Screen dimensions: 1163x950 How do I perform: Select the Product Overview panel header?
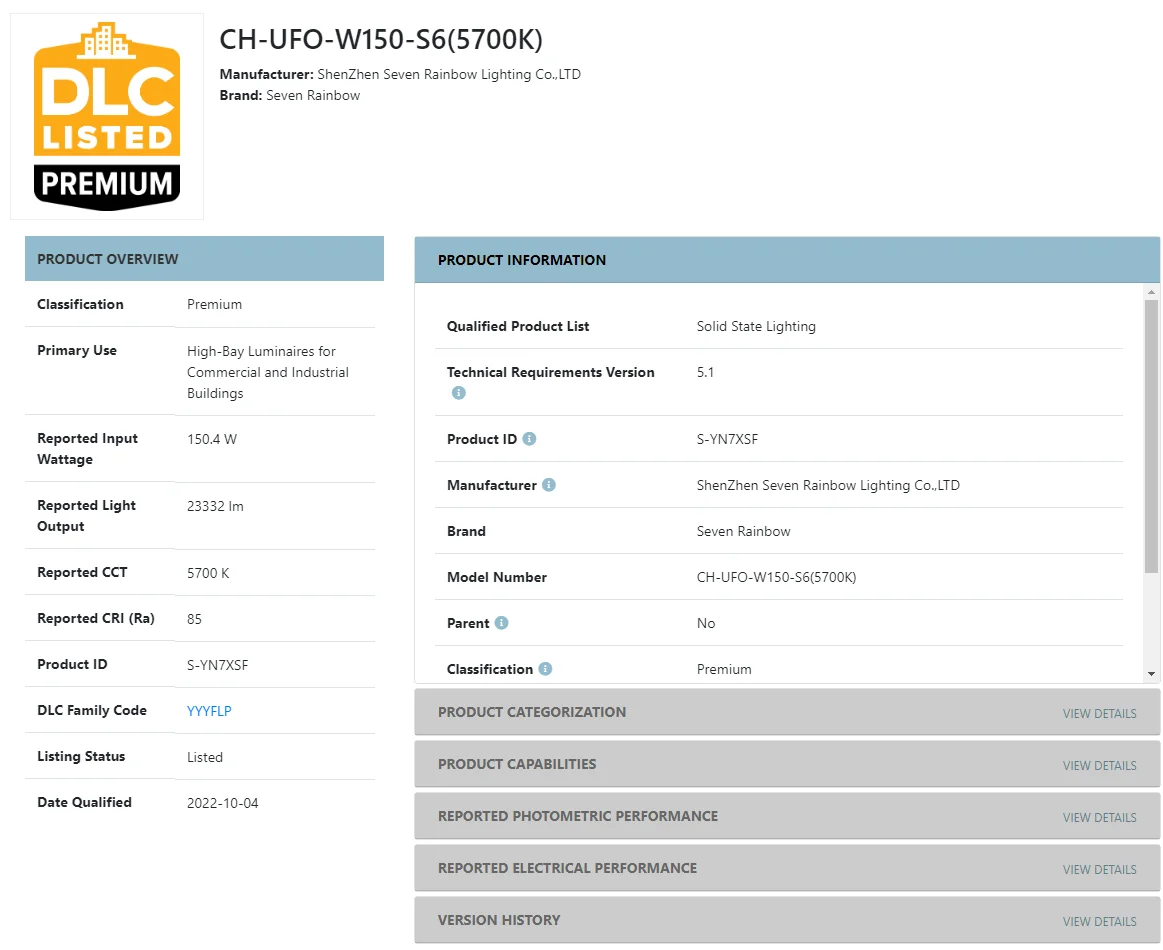tap(204, 259)
